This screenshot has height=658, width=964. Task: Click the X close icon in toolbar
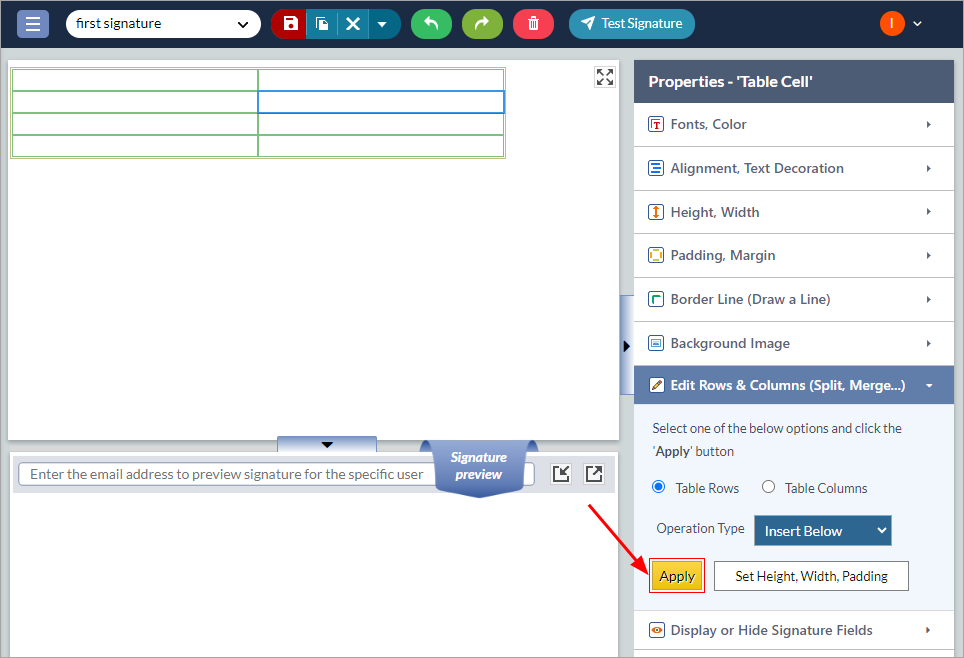coord(353,24)
